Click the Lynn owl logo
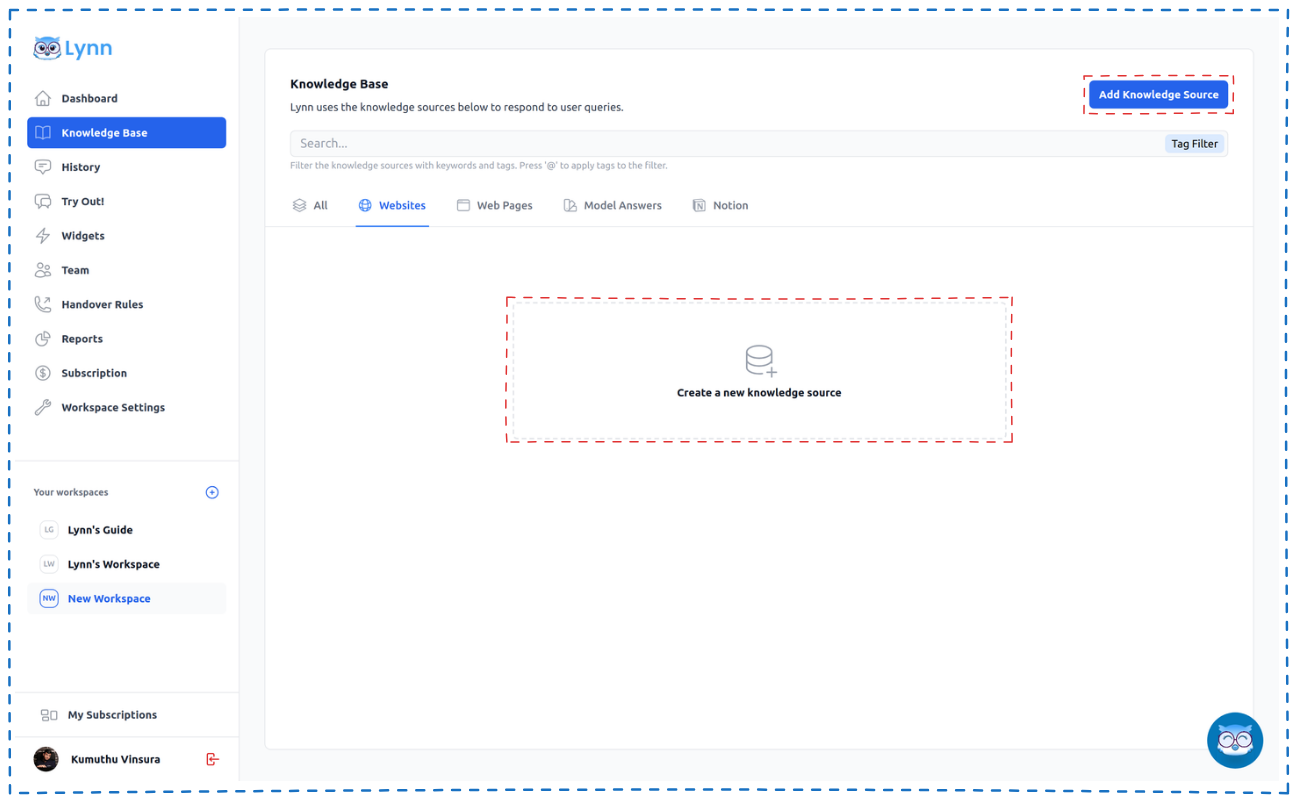Image resolution: width=1297 pixels, height=803 pixels. point(47,48)
